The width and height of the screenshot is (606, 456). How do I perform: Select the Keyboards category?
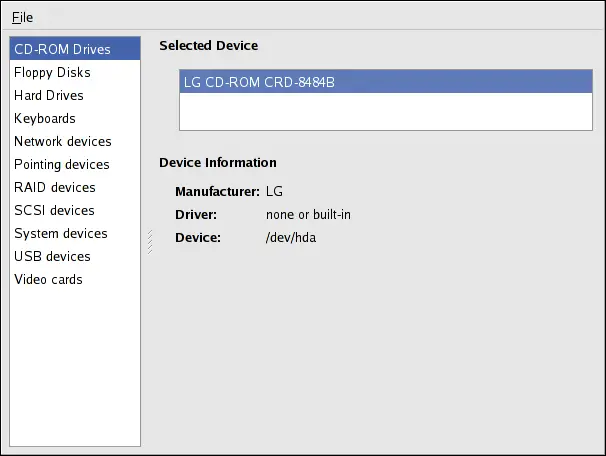pos(45,118)
